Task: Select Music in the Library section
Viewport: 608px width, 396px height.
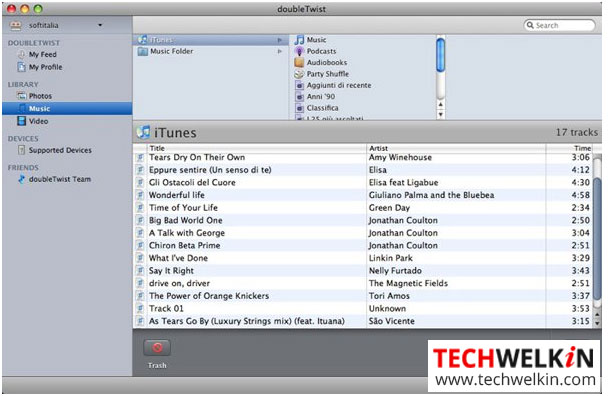Action: [x=67, y=108]
